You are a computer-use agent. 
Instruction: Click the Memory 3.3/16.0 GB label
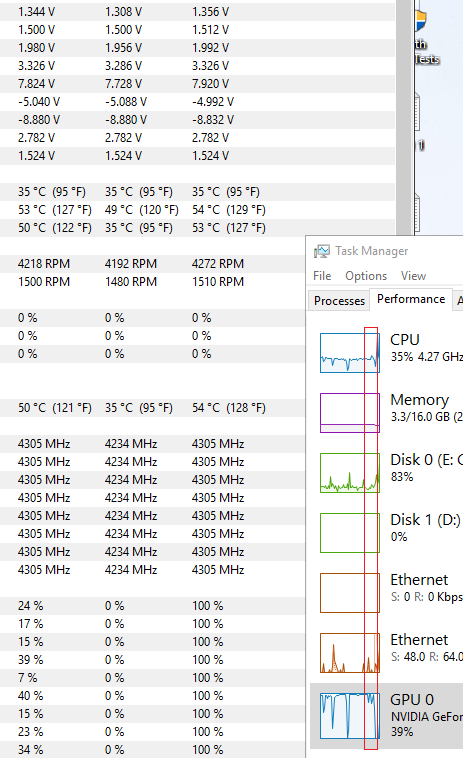point(426,408)
